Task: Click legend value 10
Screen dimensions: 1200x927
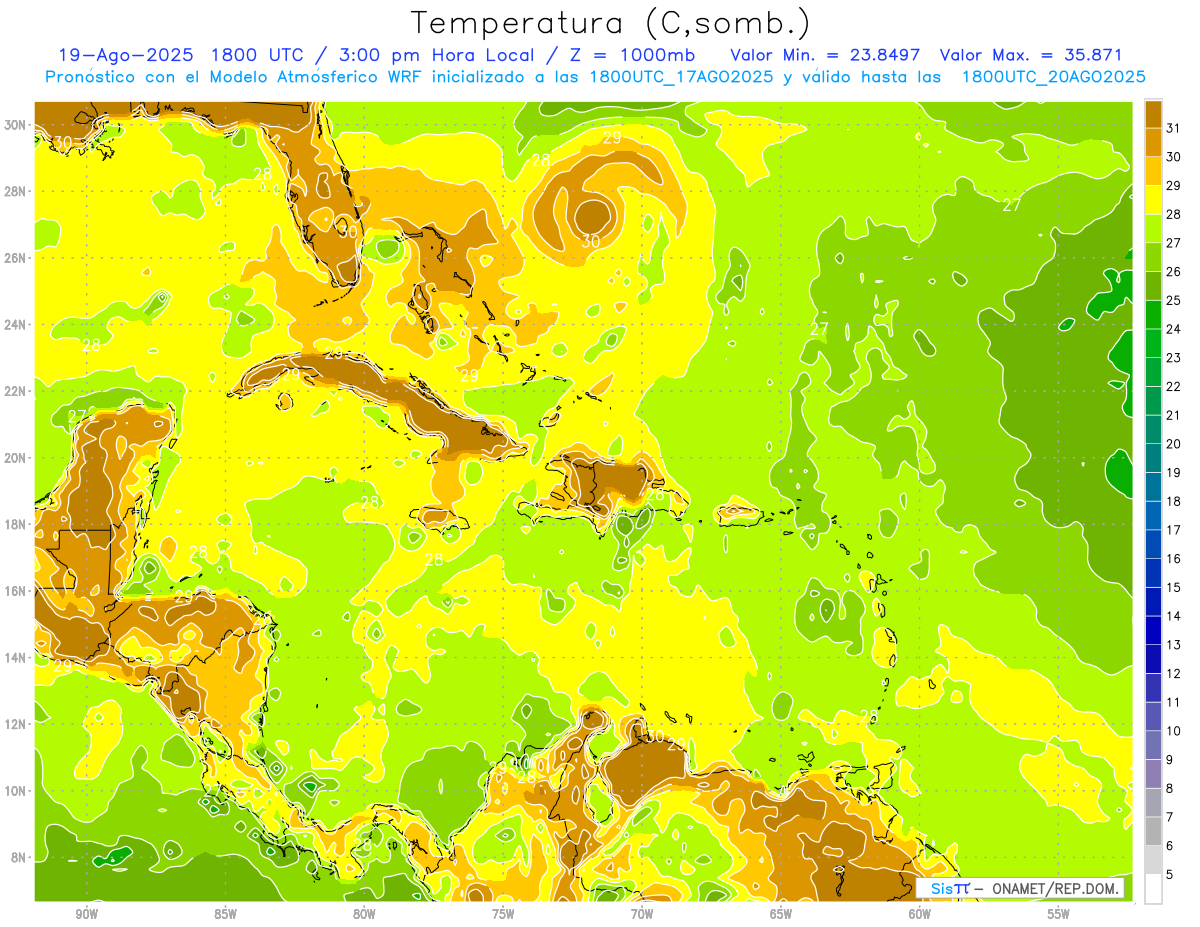Action: coord(1174,731)
